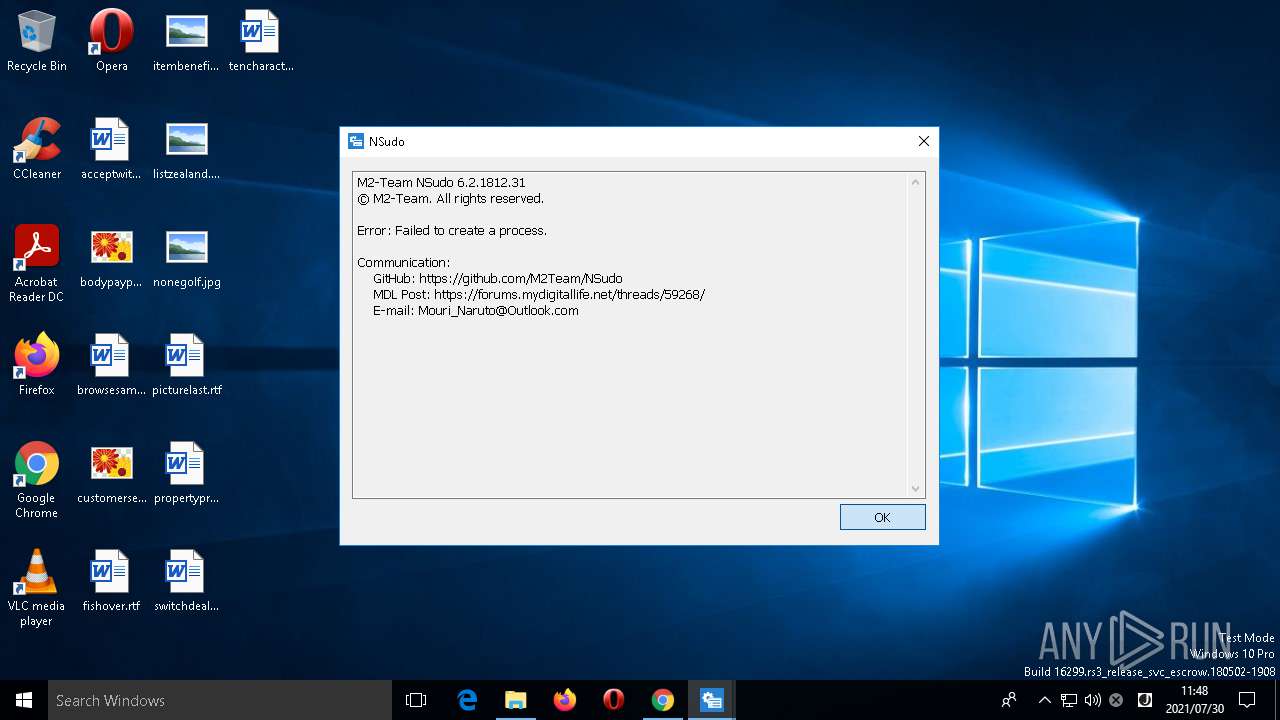The height and width of the screenshot is (720, 1280).
Task: Open the volume control tray icon
Action: click(x=1092, y=700)
